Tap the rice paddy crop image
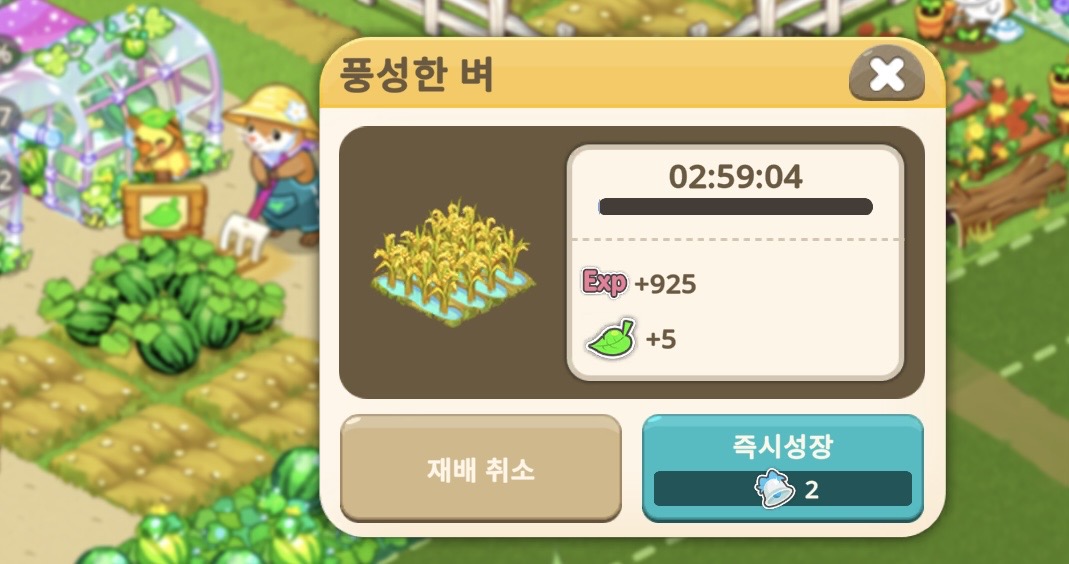Screen dimensions: 1069x564 pos(453,263)
